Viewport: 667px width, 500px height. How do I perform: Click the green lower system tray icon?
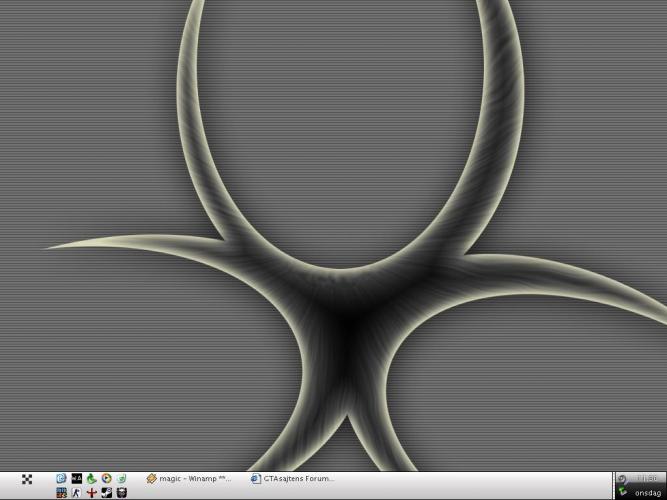622,493
